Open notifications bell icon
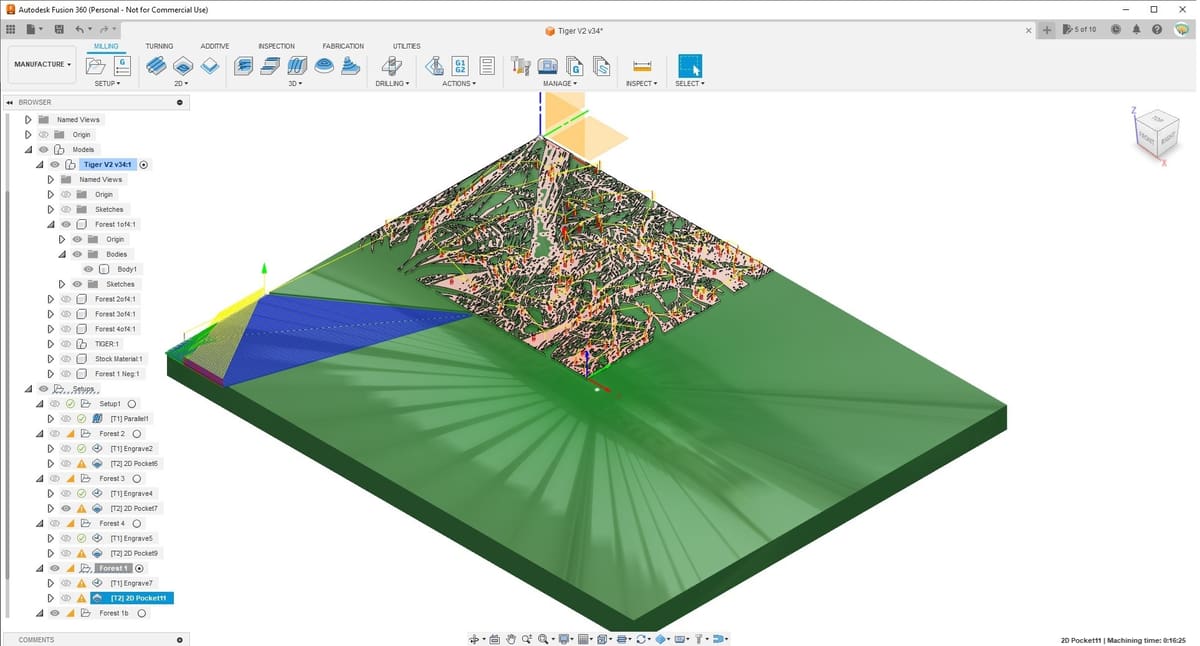1200x646 pixels. pos(1136,30)
